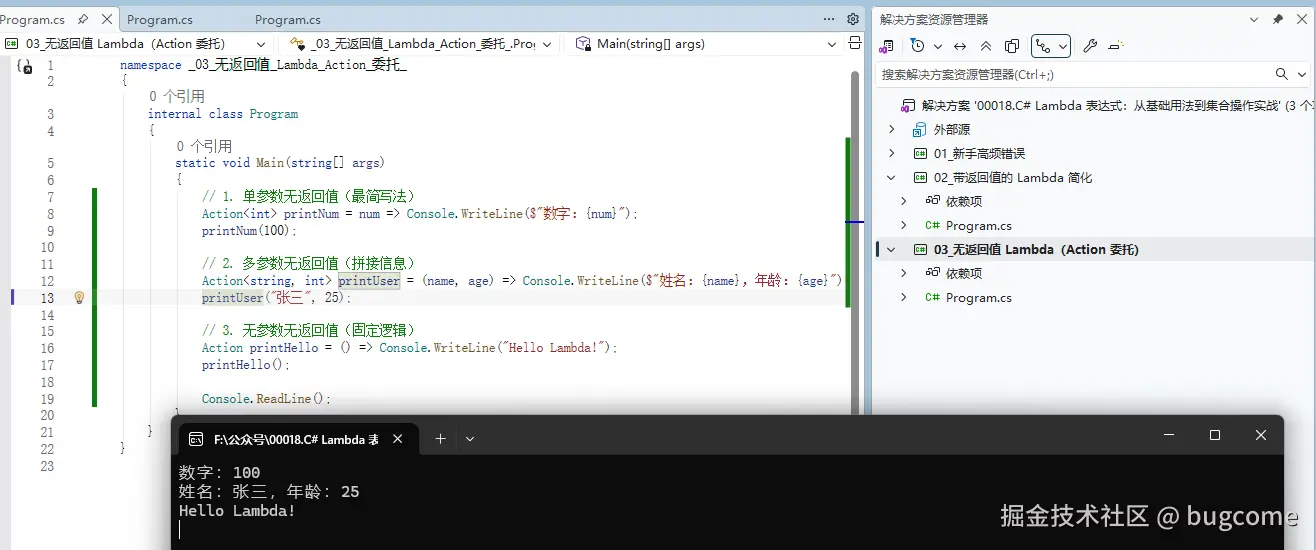1316x550 pixels.
Task: Click Console.ReadLine() on line 19
Action: coord(266,399)
